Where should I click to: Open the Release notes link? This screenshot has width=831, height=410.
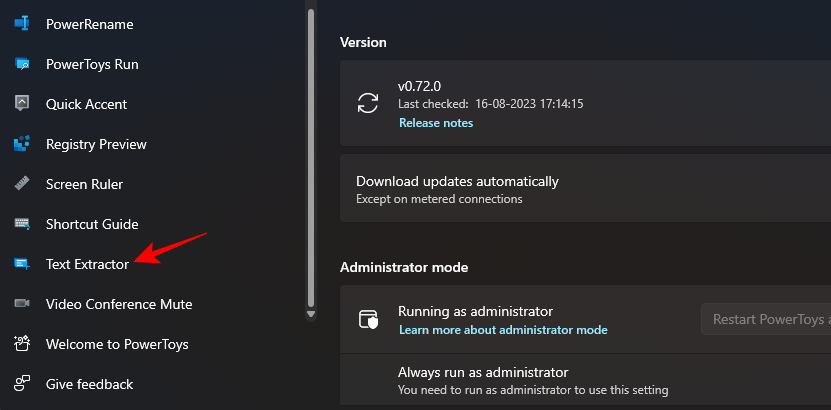point(436,123)
